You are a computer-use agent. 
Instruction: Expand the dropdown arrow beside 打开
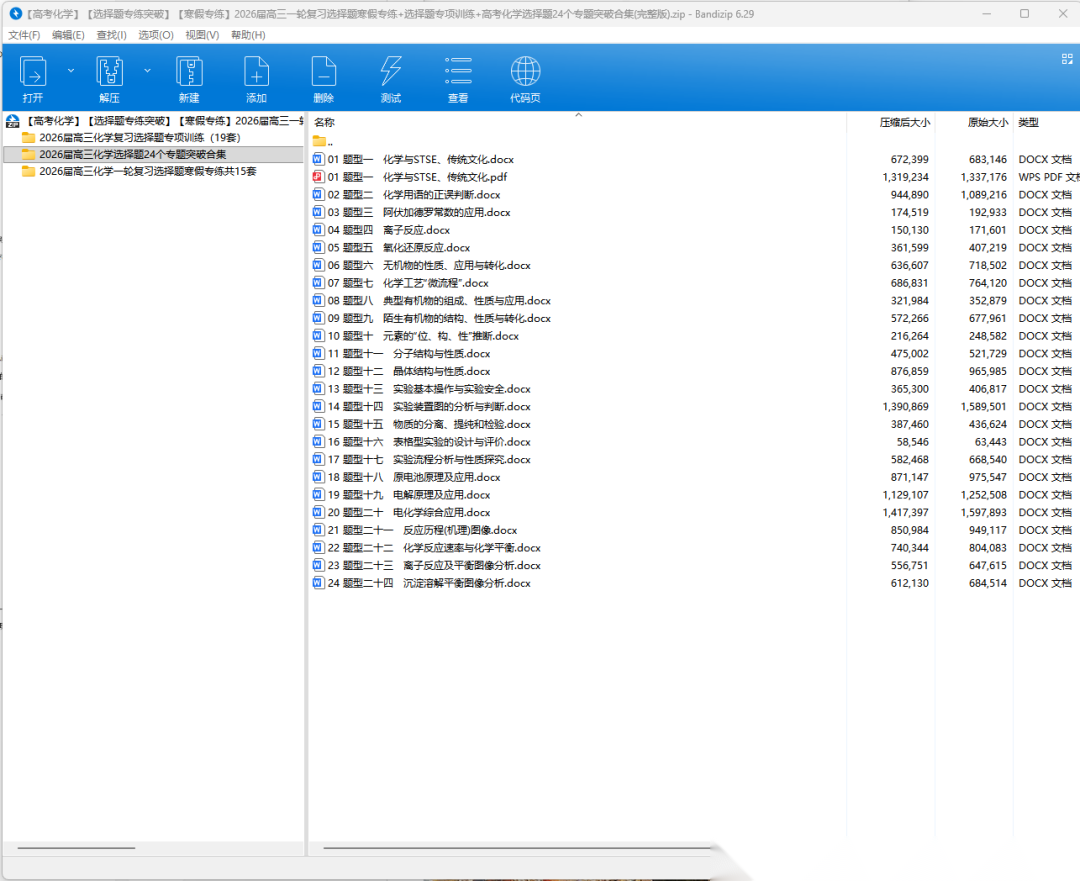(x=71, y=71)
